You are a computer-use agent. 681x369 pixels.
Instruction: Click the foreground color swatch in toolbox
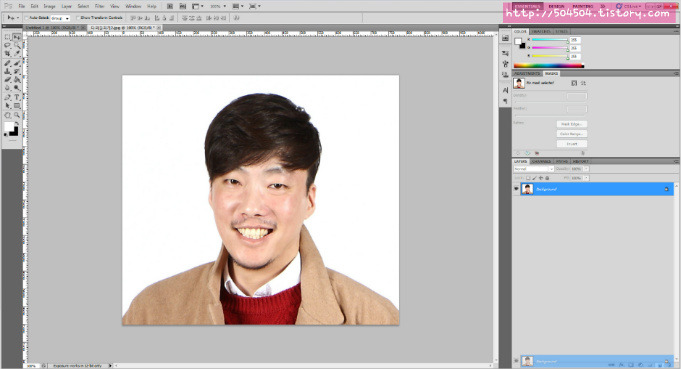coord(9,127)
